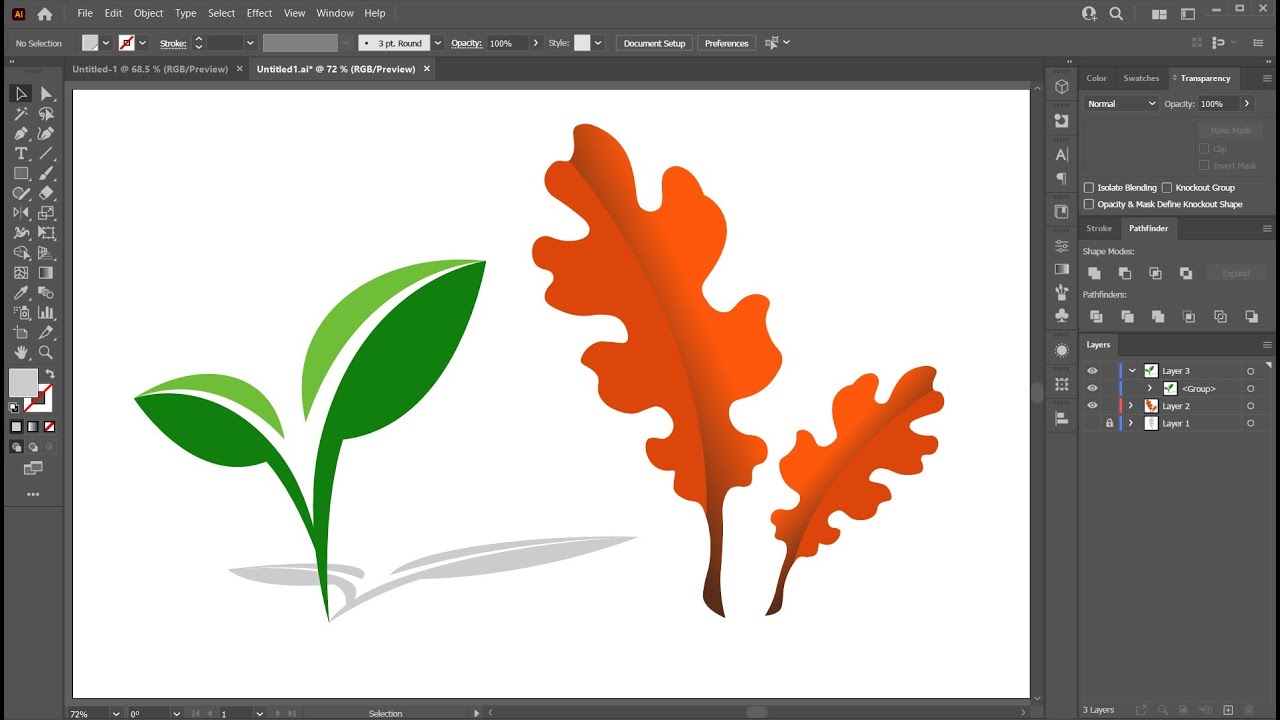Click the Document Setup button
Image resolution: width=1280 pixels, height=720 pixels.
(x=654, y=43)
